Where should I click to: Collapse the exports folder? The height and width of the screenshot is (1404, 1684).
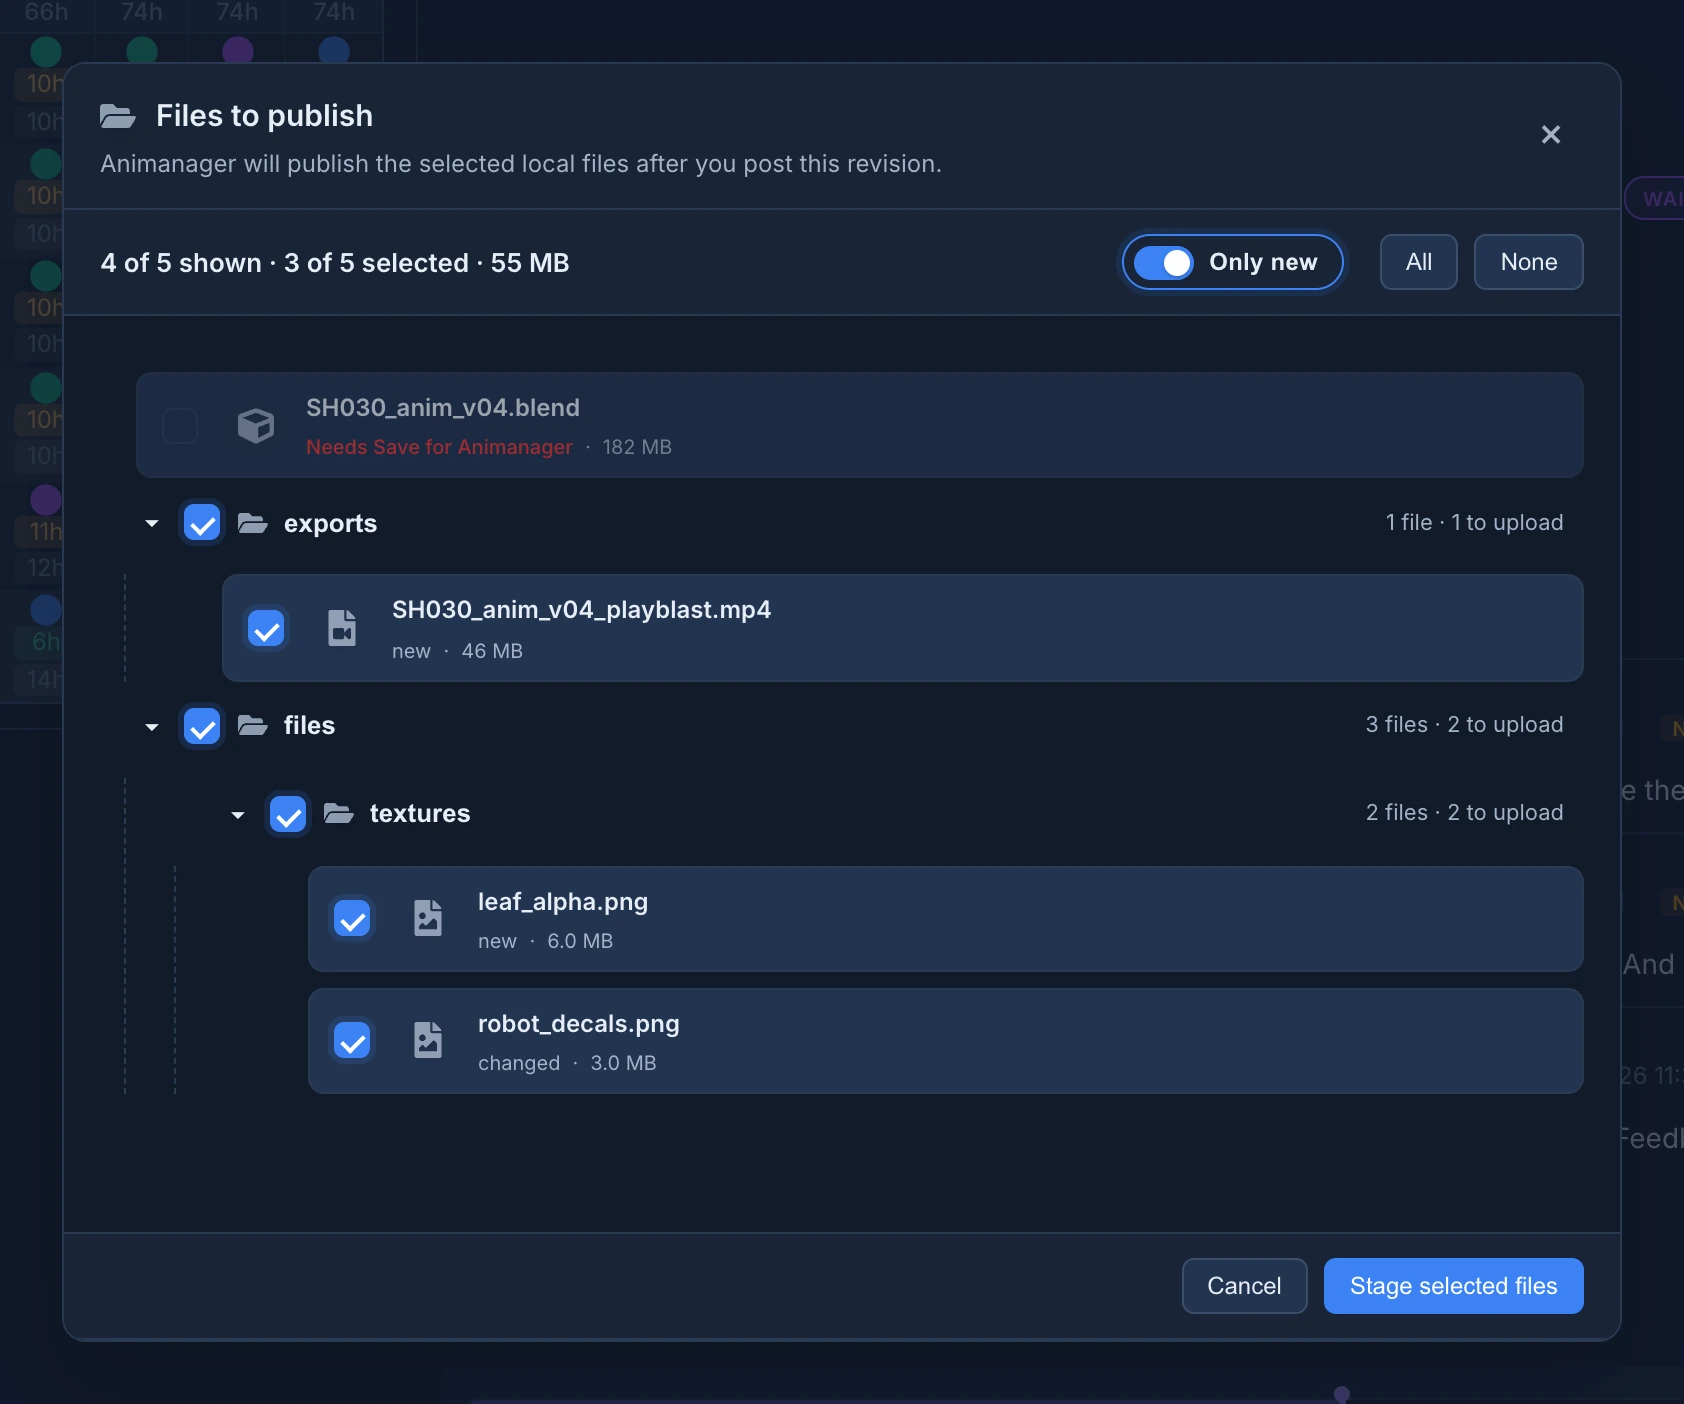click(x=152, y=523)
